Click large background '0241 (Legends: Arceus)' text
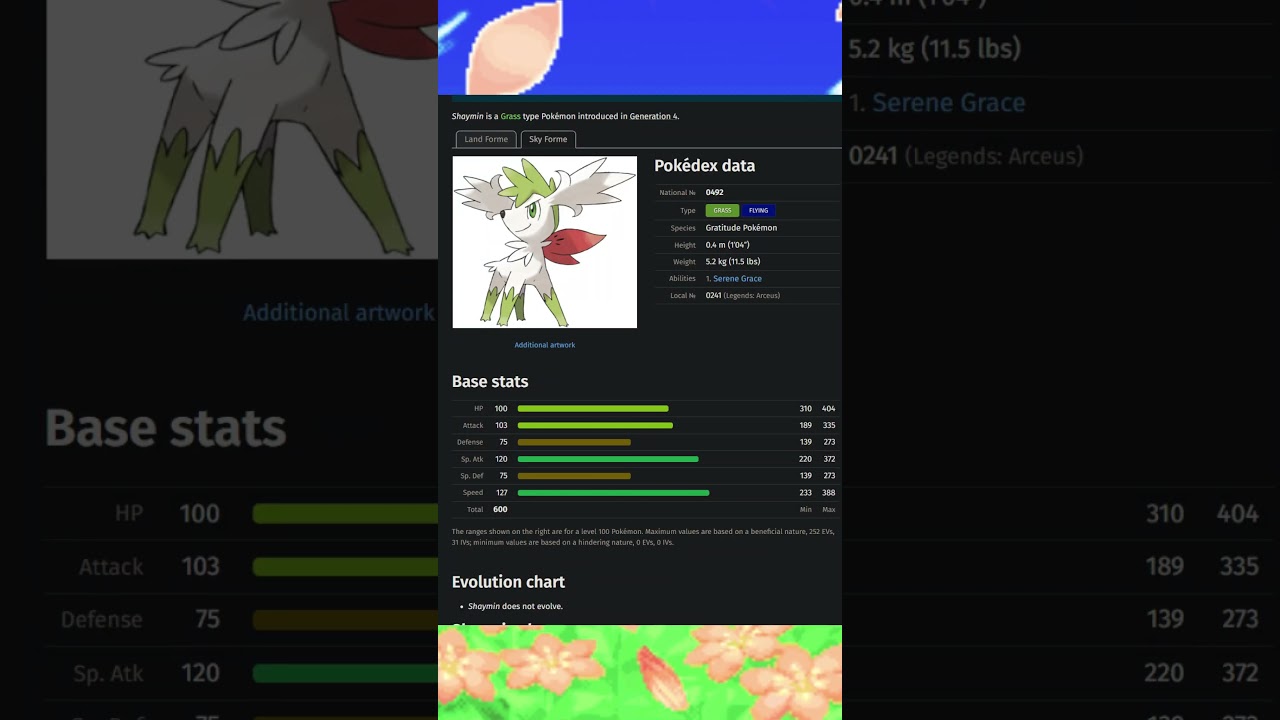 (x=966, y=156)
